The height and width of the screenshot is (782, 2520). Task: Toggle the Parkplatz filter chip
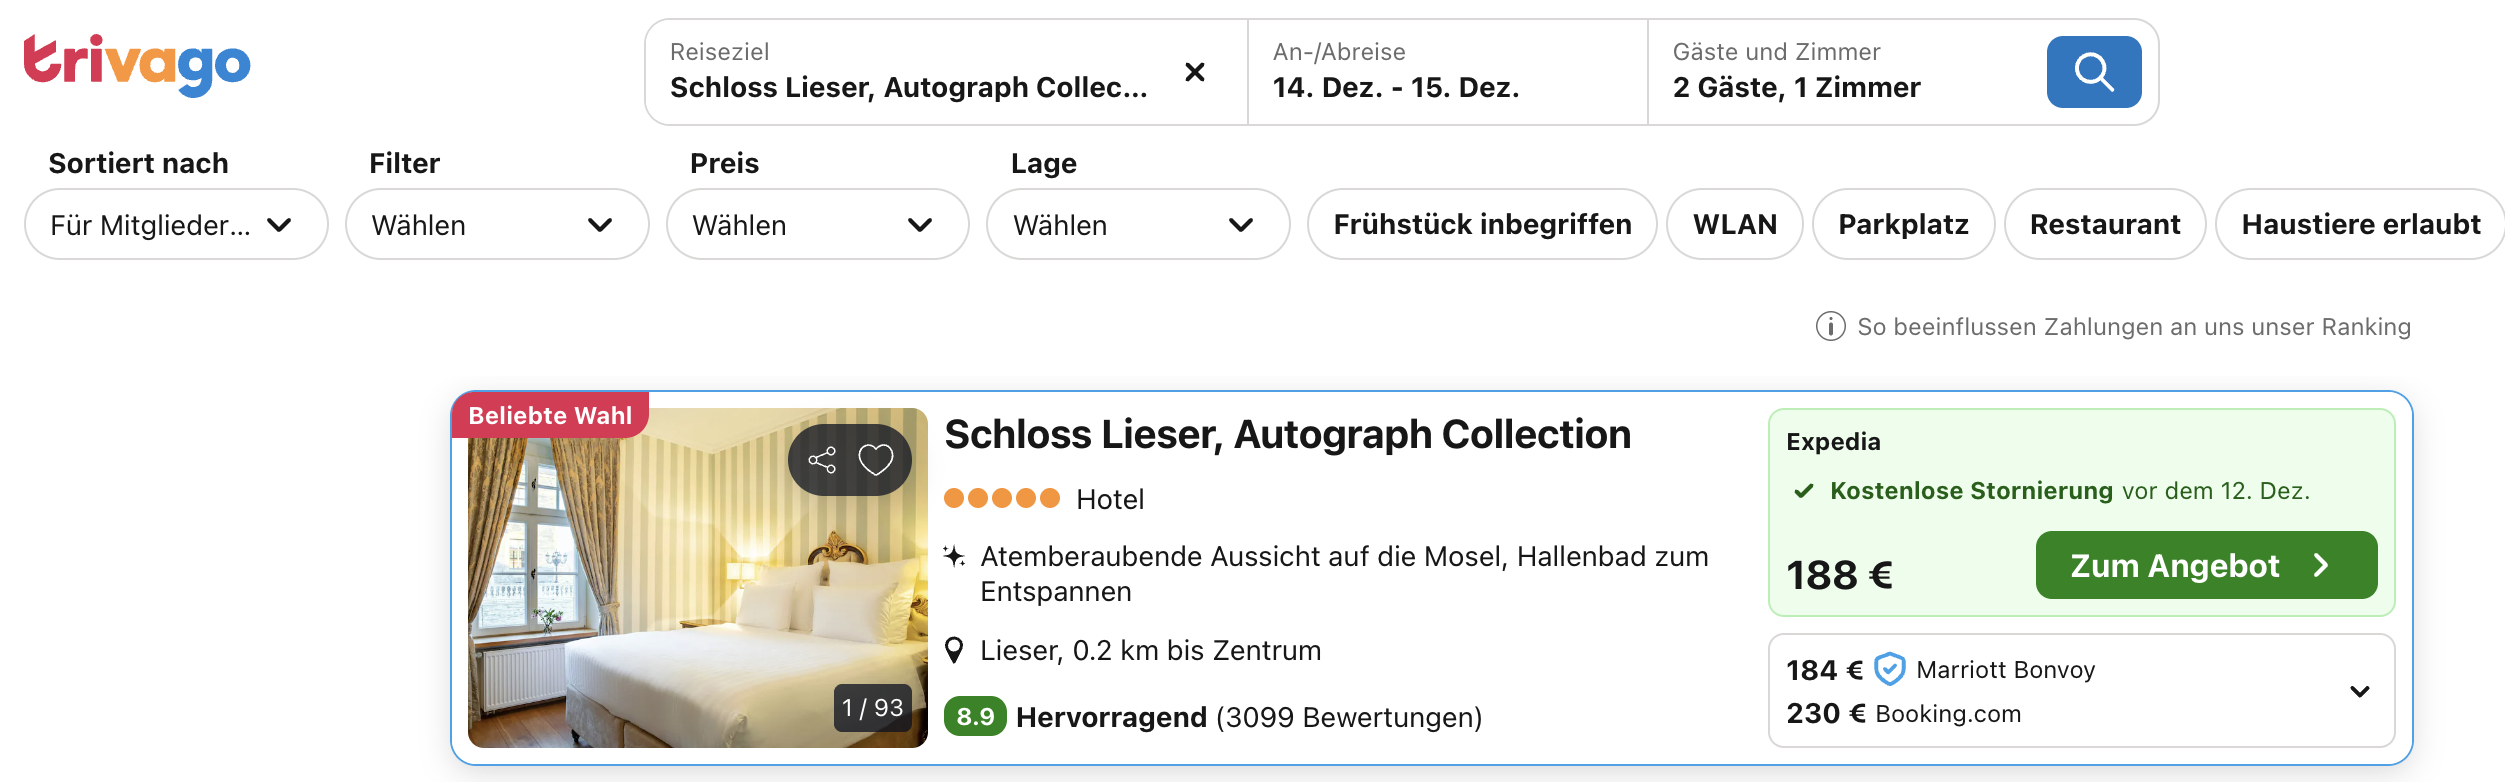pos(1902,224)
